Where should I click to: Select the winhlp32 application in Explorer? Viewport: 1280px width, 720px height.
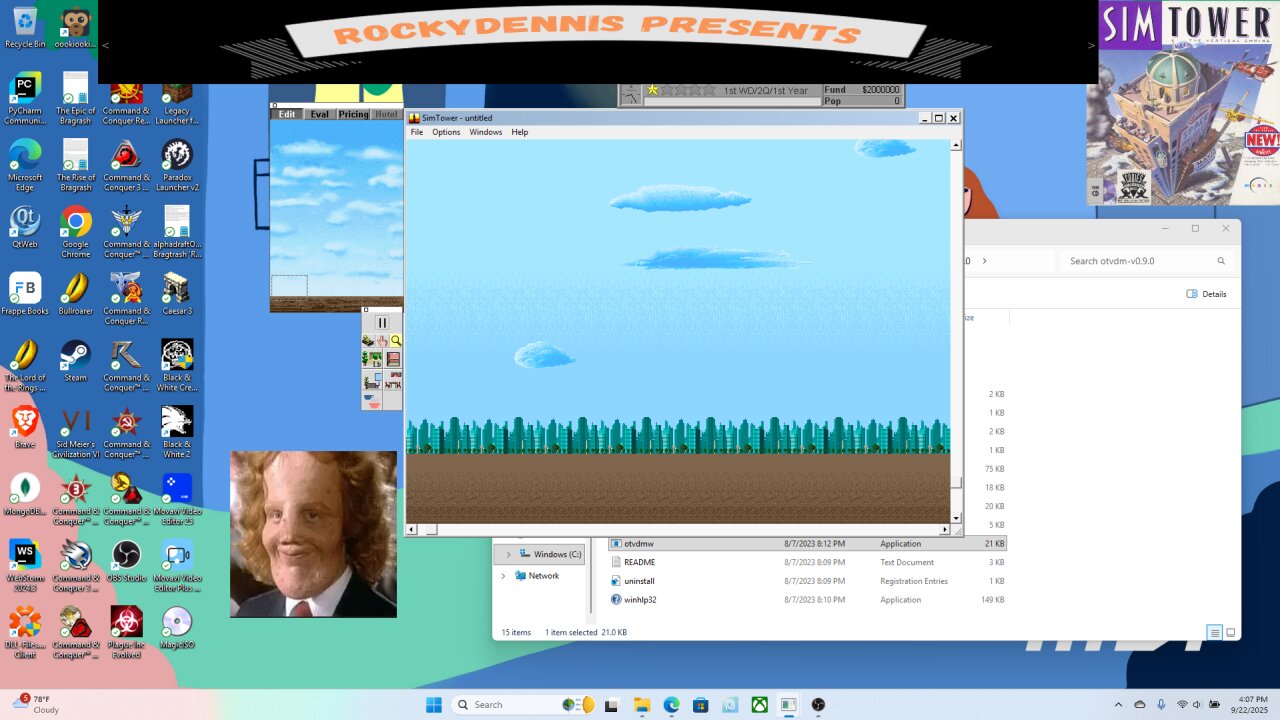[x=807, y=600]
